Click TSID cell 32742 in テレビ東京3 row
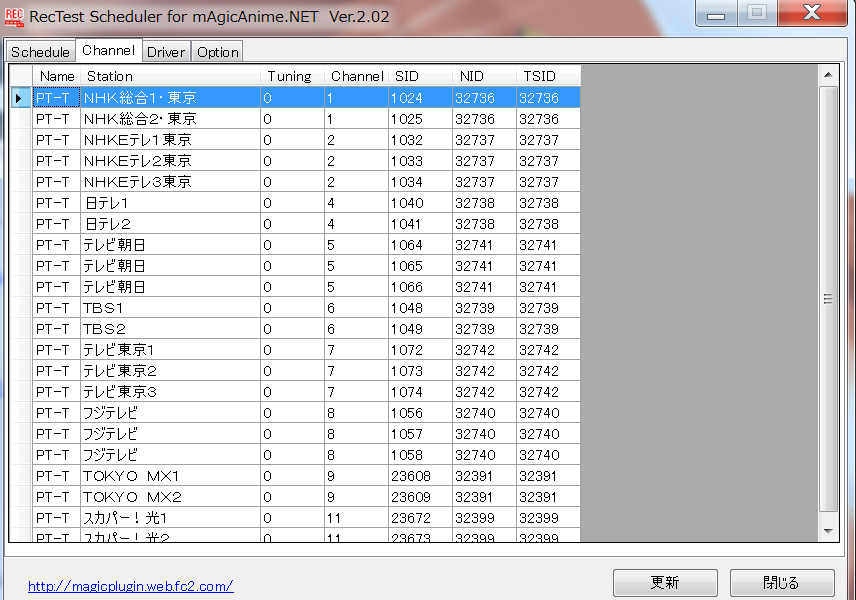 pos(548,392)
